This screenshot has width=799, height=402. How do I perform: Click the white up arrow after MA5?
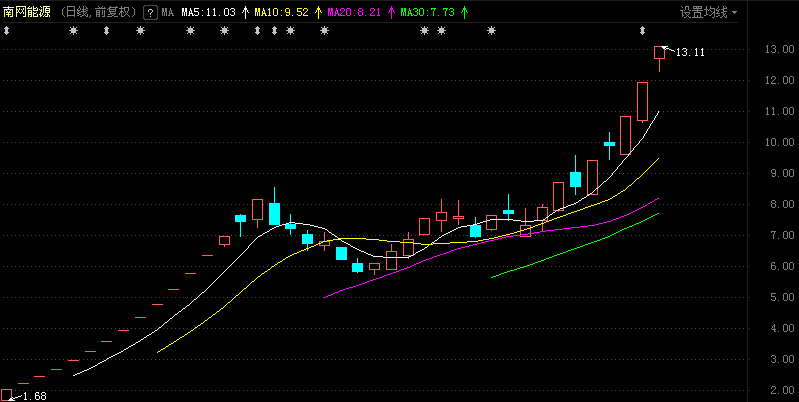point(245,12)
